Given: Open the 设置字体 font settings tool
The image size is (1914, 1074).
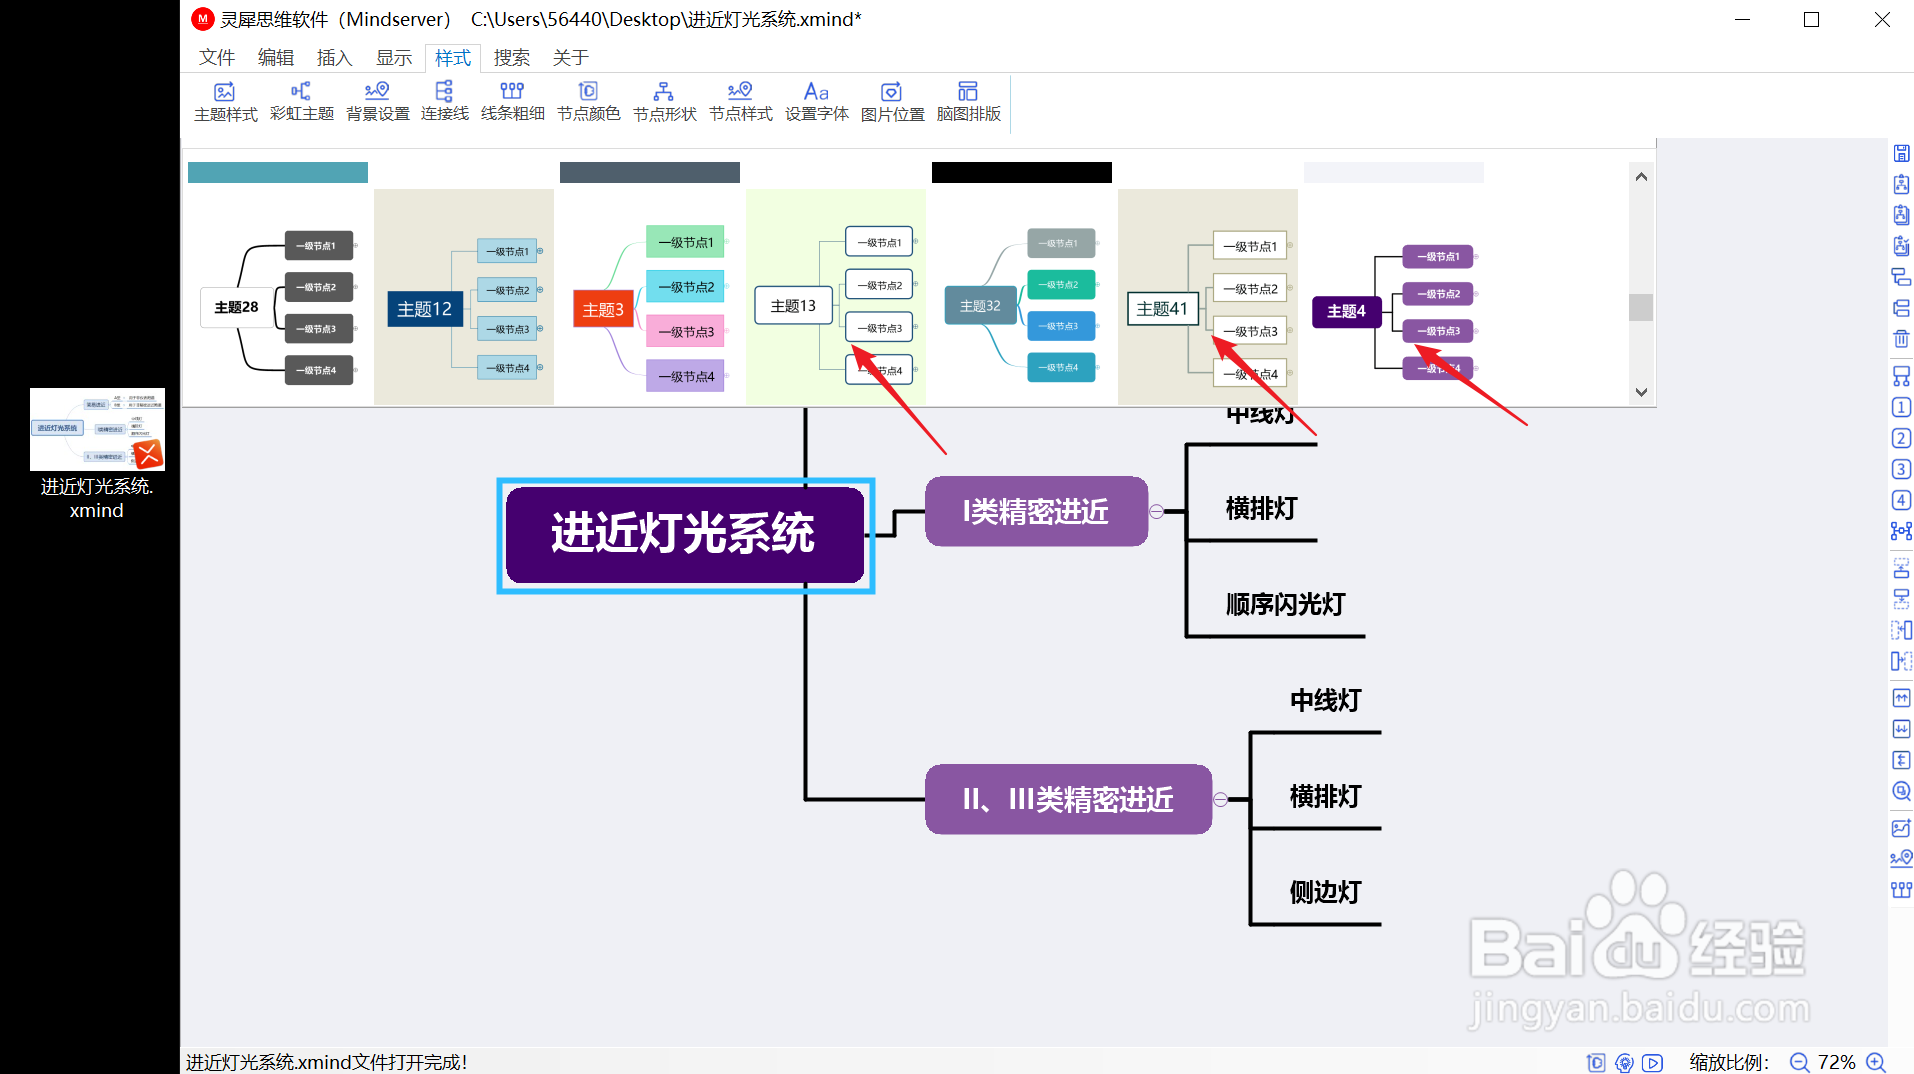Looking at the screenshot, I should [817, 102].
